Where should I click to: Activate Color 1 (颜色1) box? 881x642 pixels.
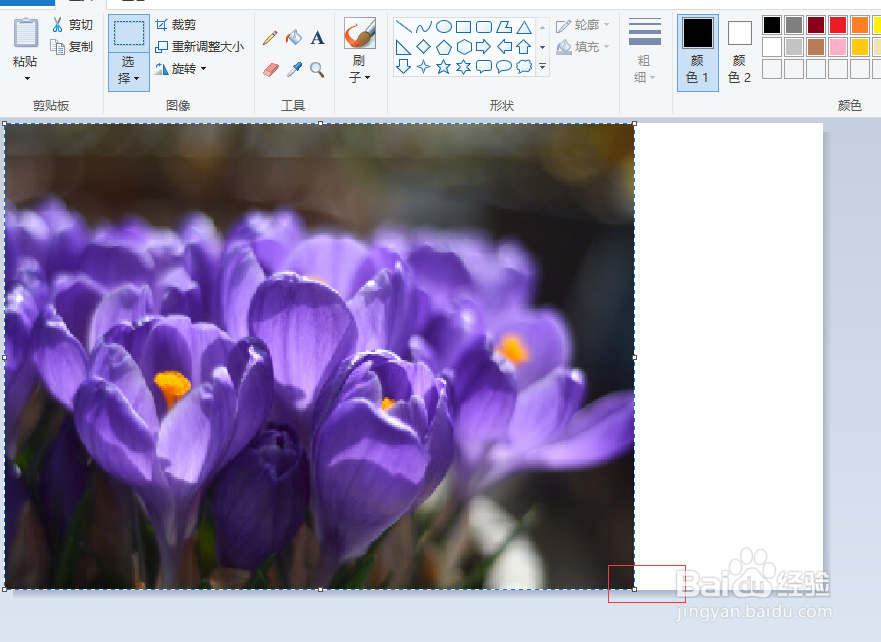pyautogui.click(x=697, y=52)
